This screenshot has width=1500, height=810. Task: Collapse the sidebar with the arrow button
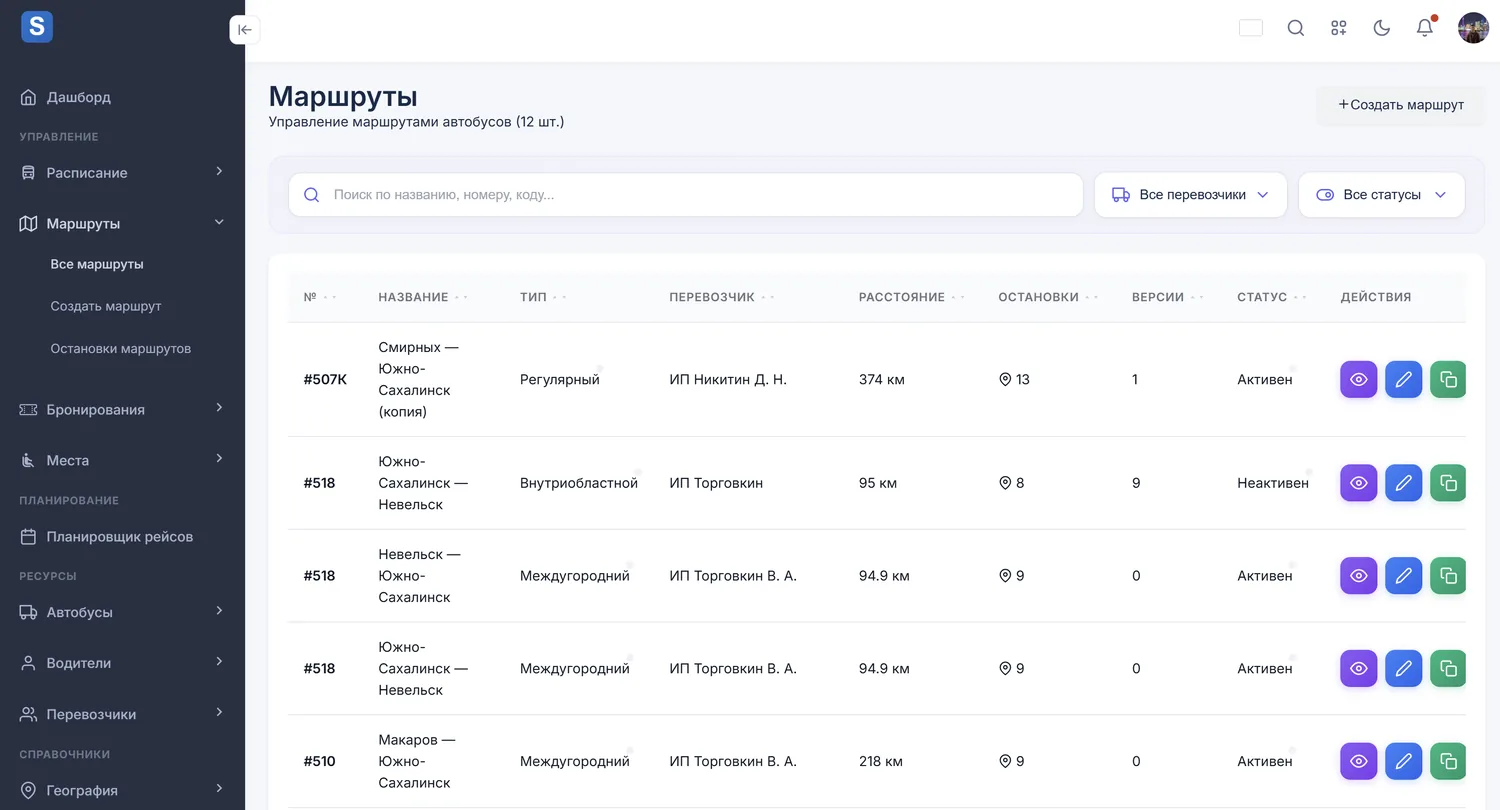[x=245, y=30]
